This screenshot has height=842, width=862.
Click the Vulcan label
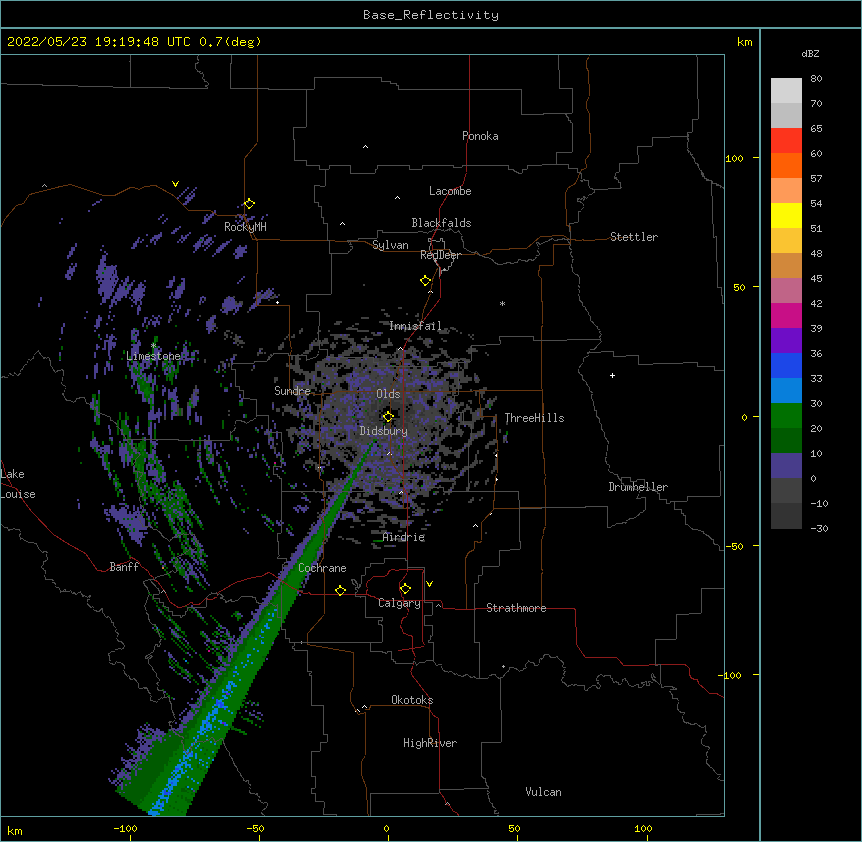coord(543,792)
